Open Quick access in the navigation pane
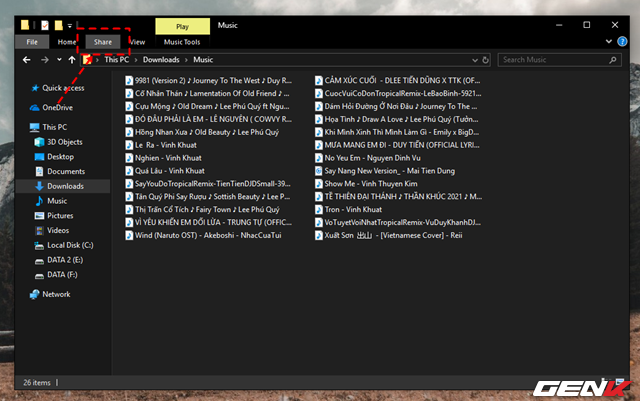Image resolution: width=640 pixels, height=401 pixels. tap(64, 87)
